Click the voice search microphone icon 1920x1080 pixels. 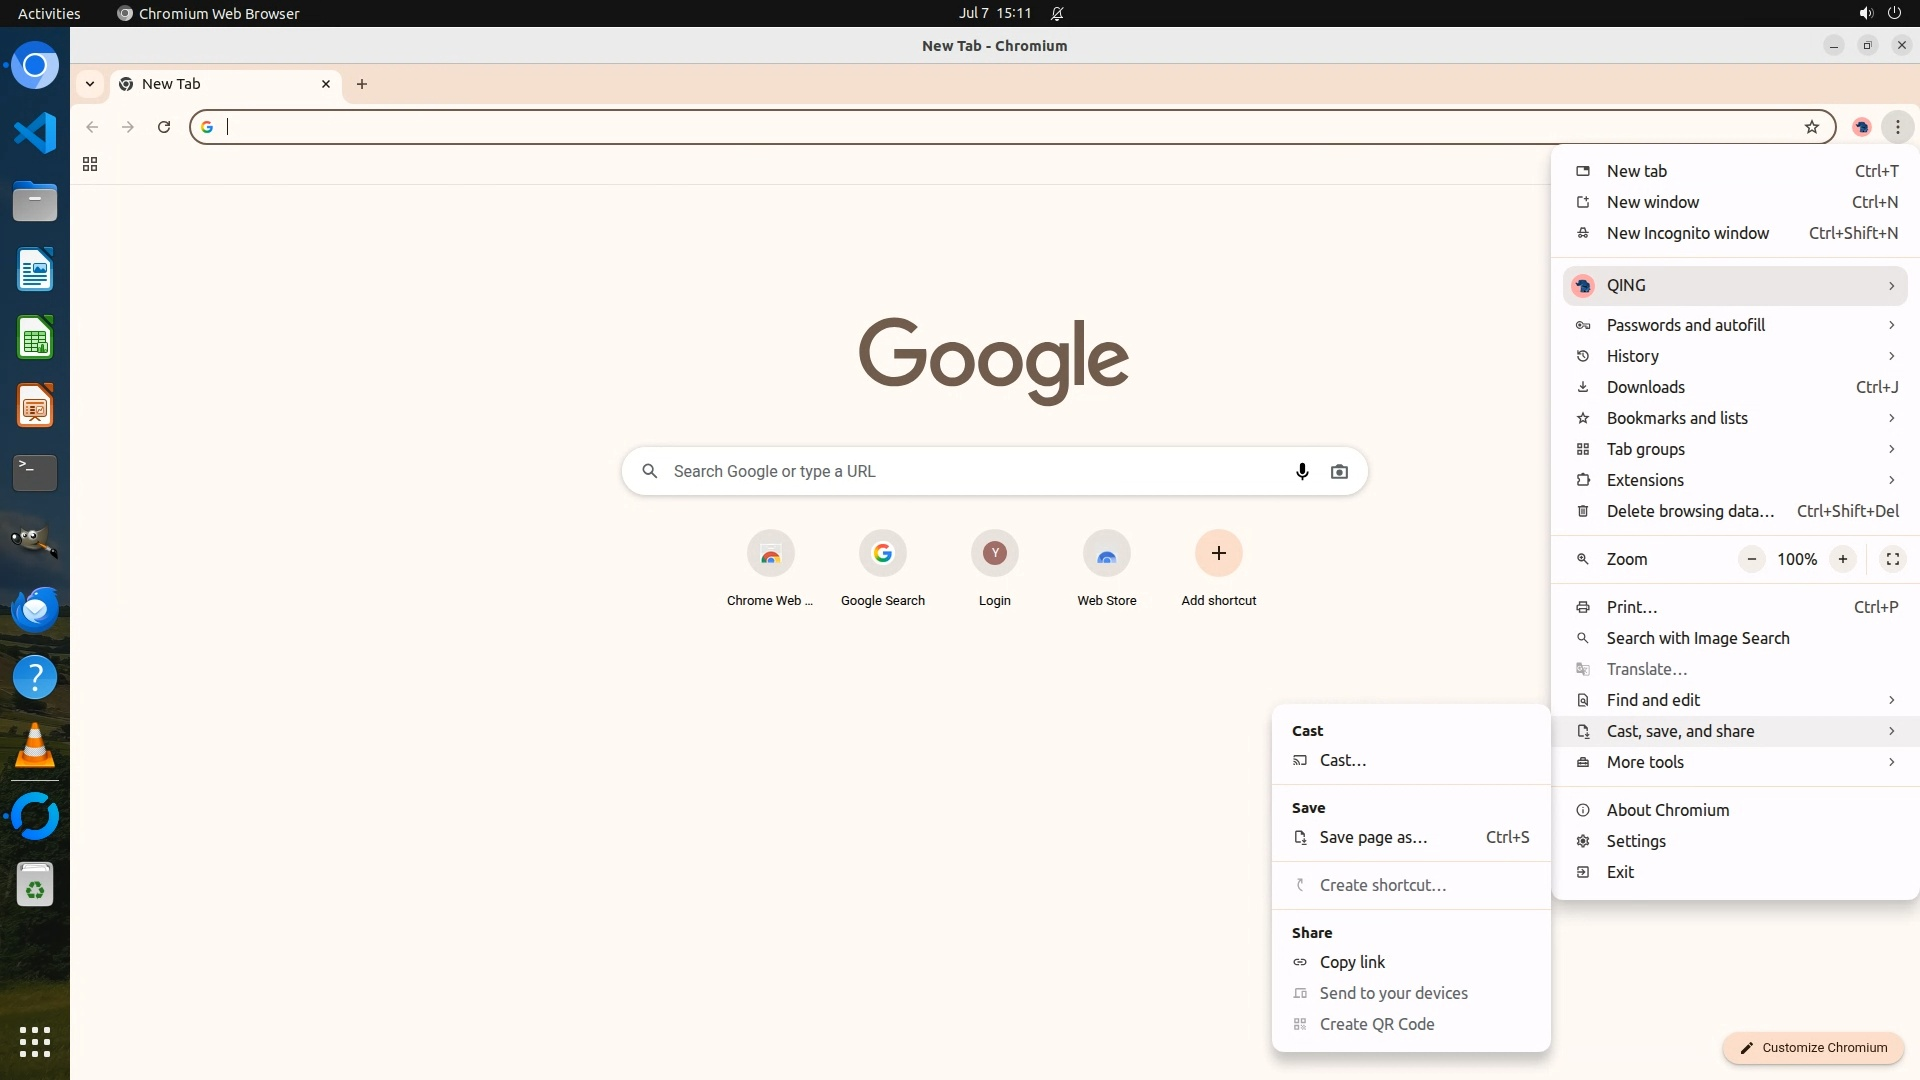point(1301,471)
